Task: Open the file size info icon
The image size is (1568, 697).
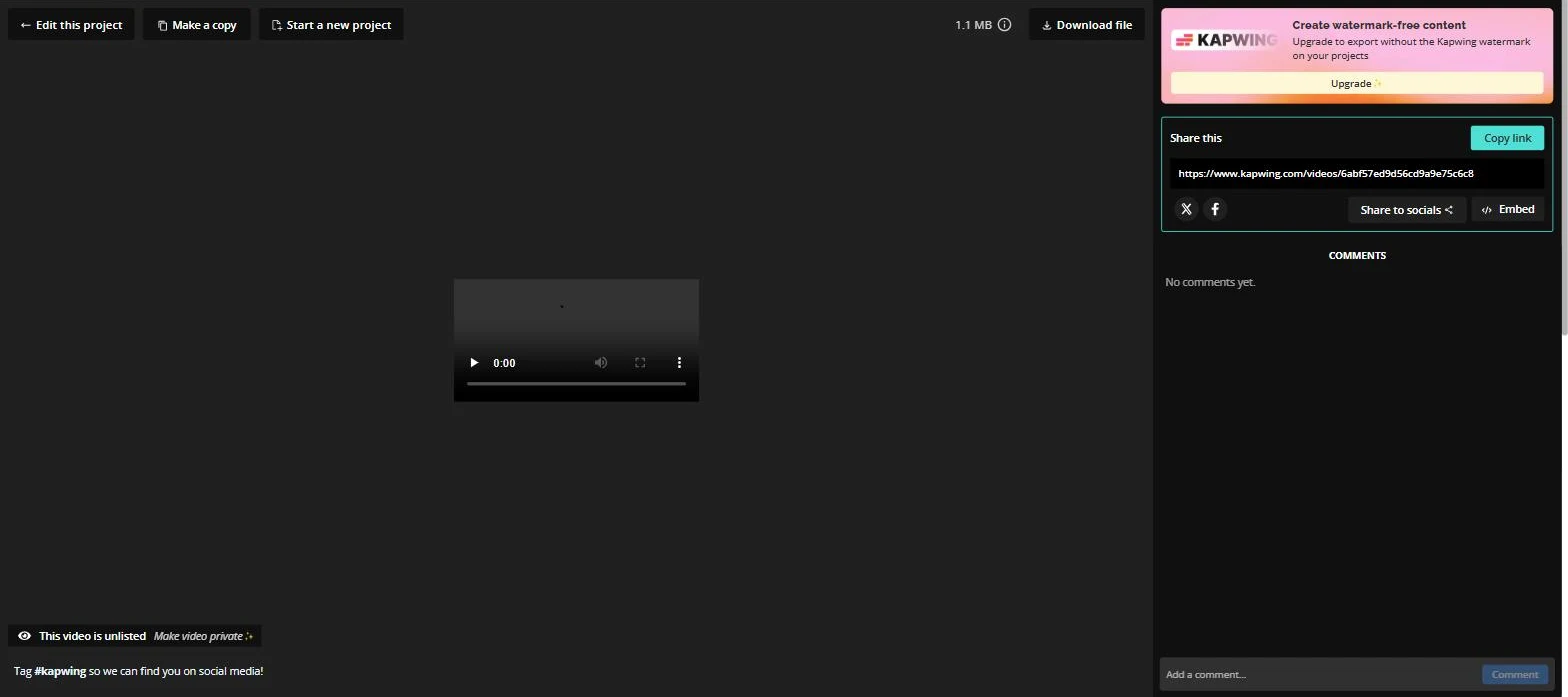Action: tap(1005, 25)
